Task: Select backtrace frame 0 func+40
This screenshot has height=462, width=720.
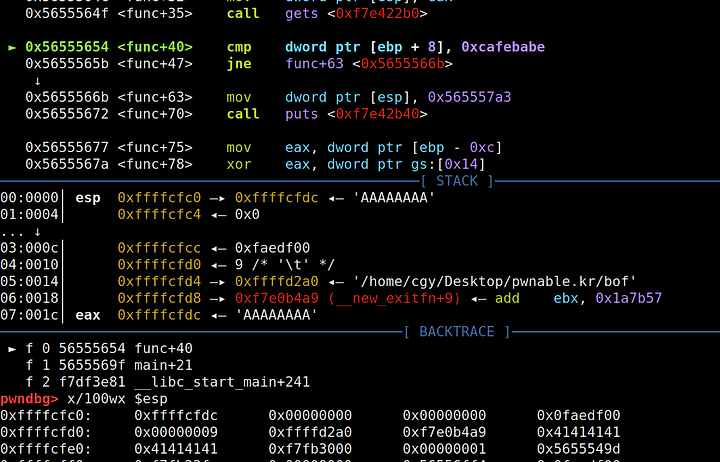Action: click(109, 349)
